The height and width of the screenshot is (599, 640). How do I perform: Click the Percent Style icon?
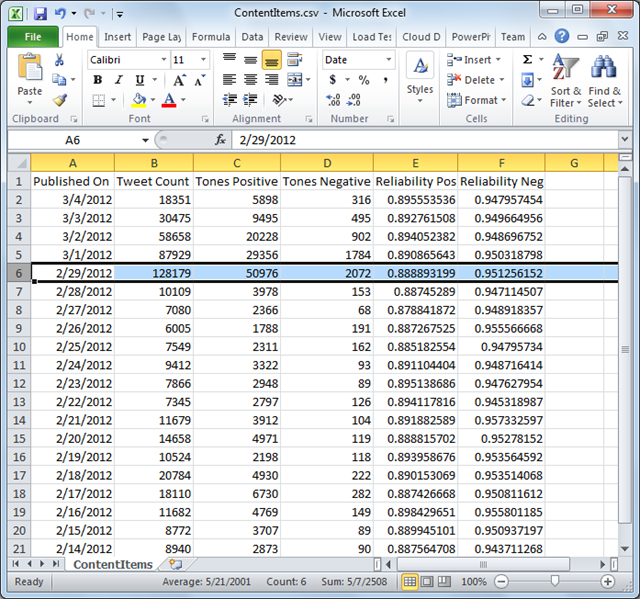coord(362,80)
